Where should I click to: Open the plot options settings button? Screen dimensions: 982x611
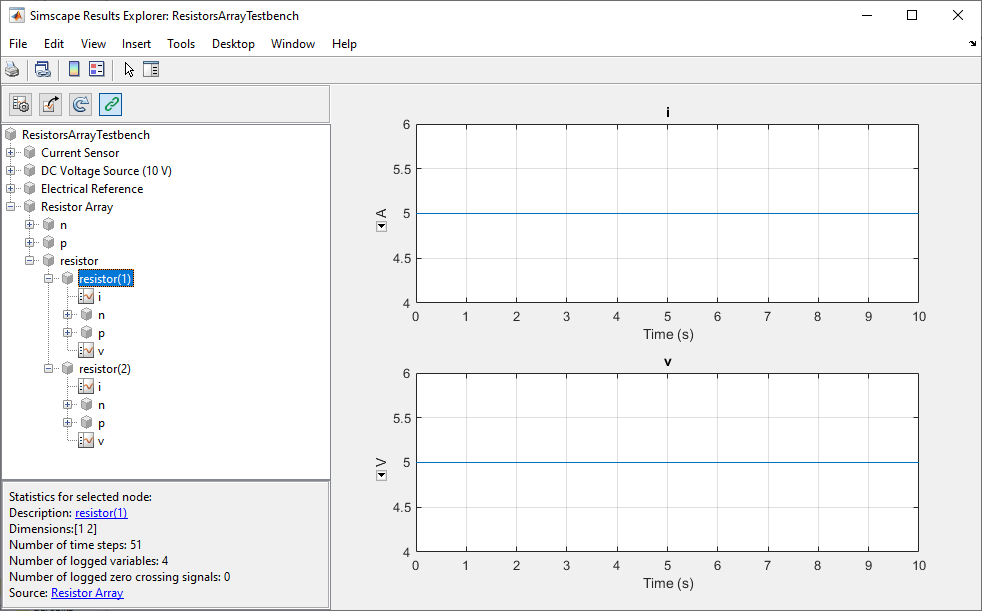pyautogui.click(x=21, y=104)
